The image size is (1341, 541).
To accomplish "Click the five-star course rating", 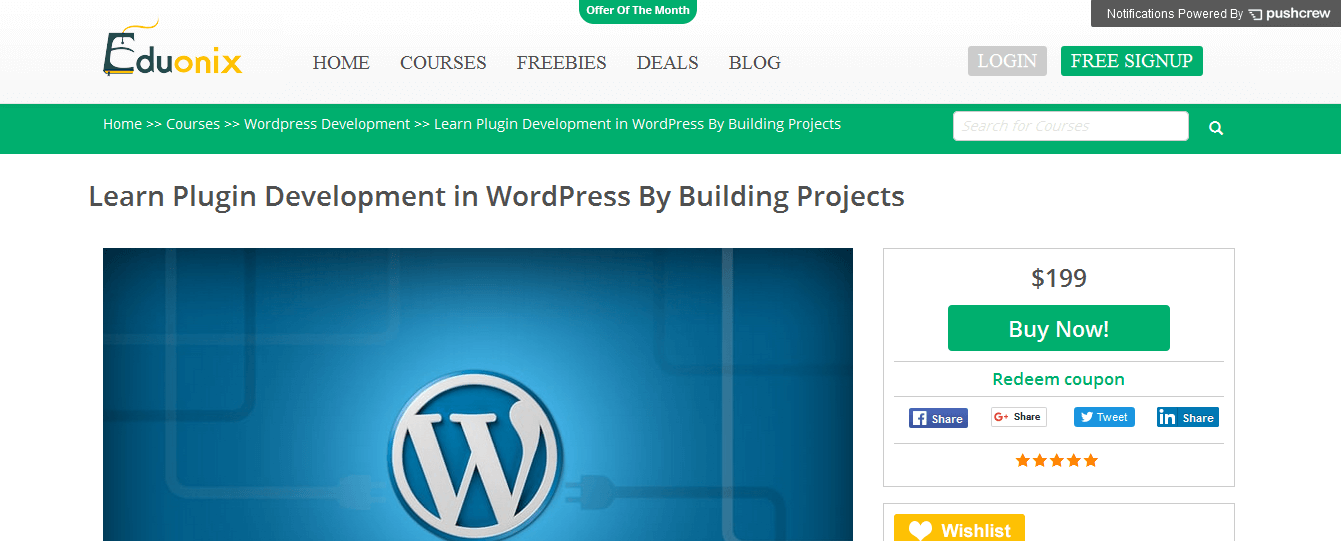I will 1057,460.
